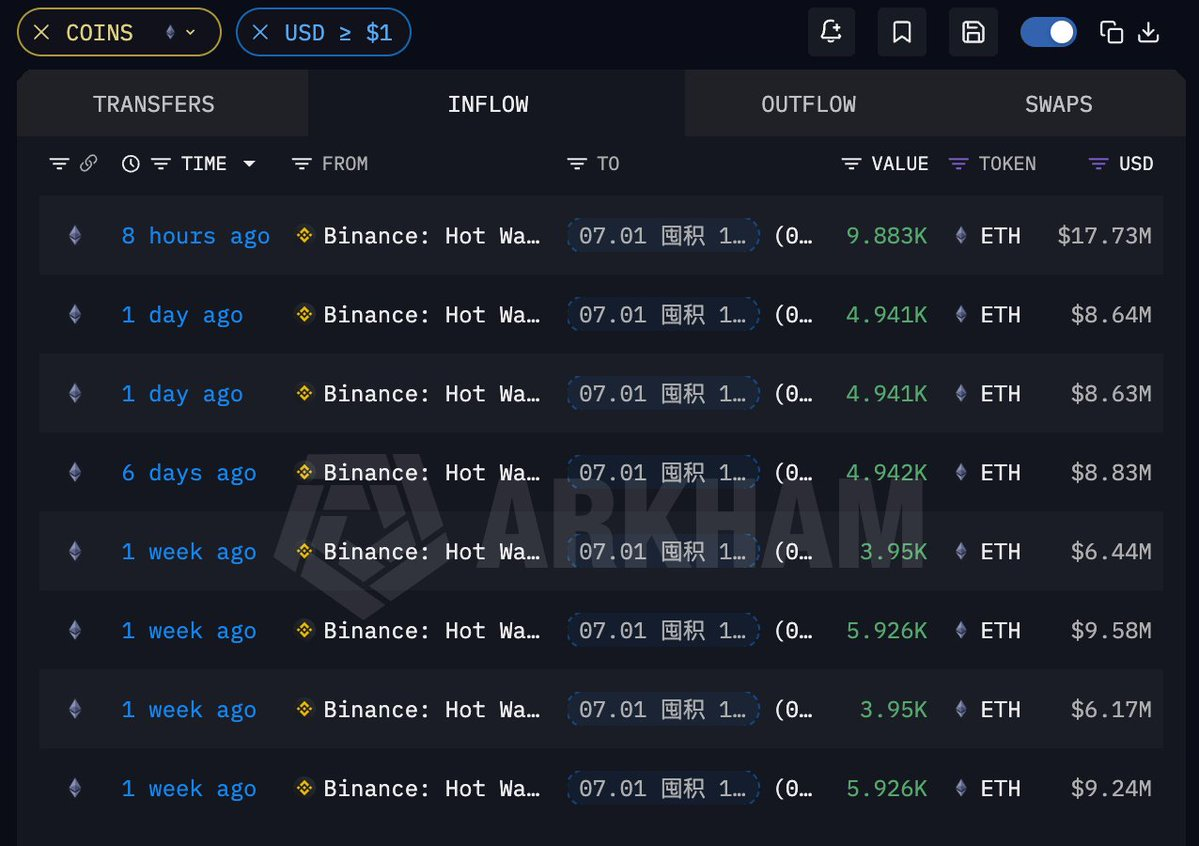Filter by the VALUE column
The height and width of the screenshot is (846, 1199).
click(x=851, y=164)
